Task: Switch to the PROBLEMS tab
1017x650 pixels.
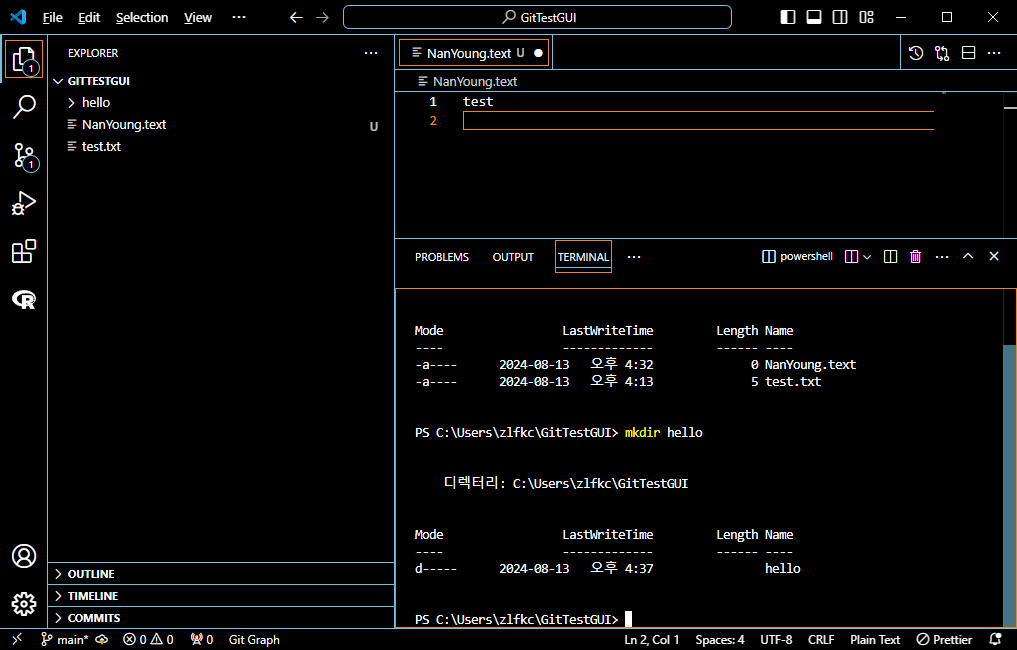Action: click(x=442, y=257)
